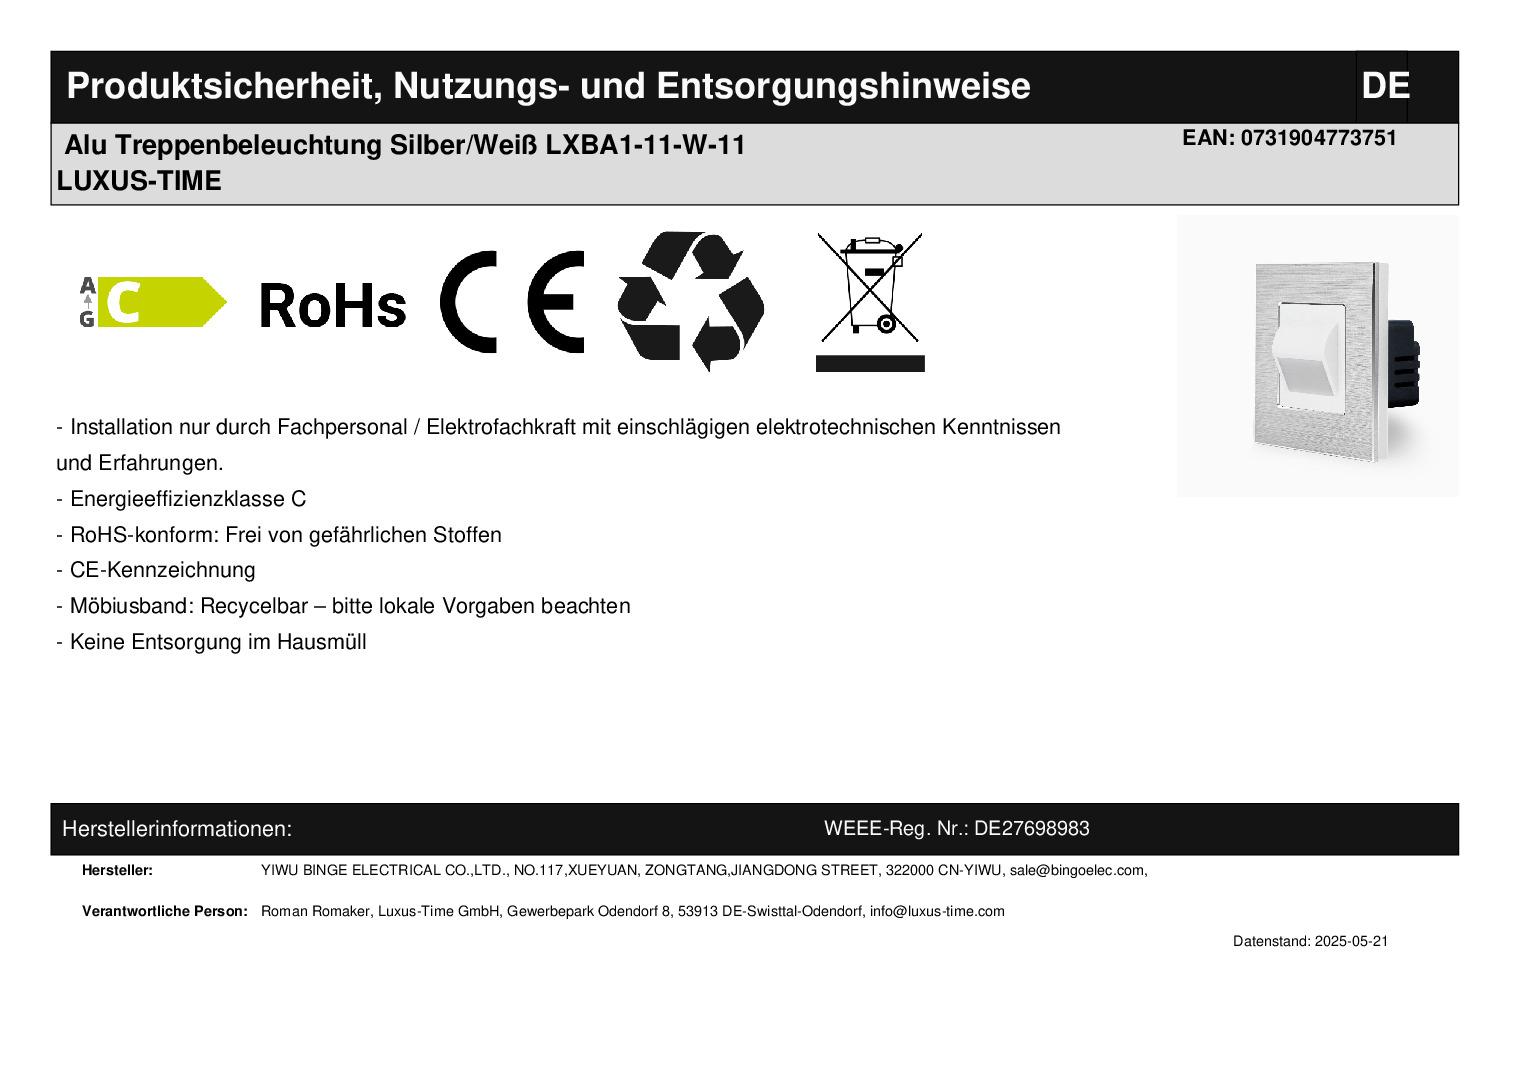Click the line 'RoHS-konform: Frei von gefährlichen Stoffen'
The width and height of the screenshot is (1520, 1075).
279,535
